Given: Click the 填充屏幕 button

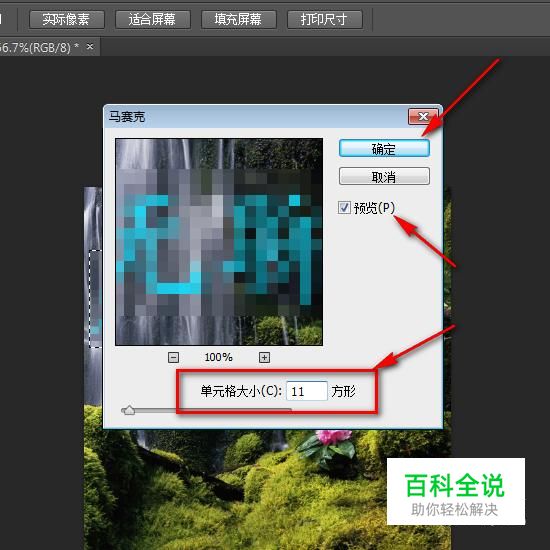Looking at the screenshot, I should [x=239, y=19].
